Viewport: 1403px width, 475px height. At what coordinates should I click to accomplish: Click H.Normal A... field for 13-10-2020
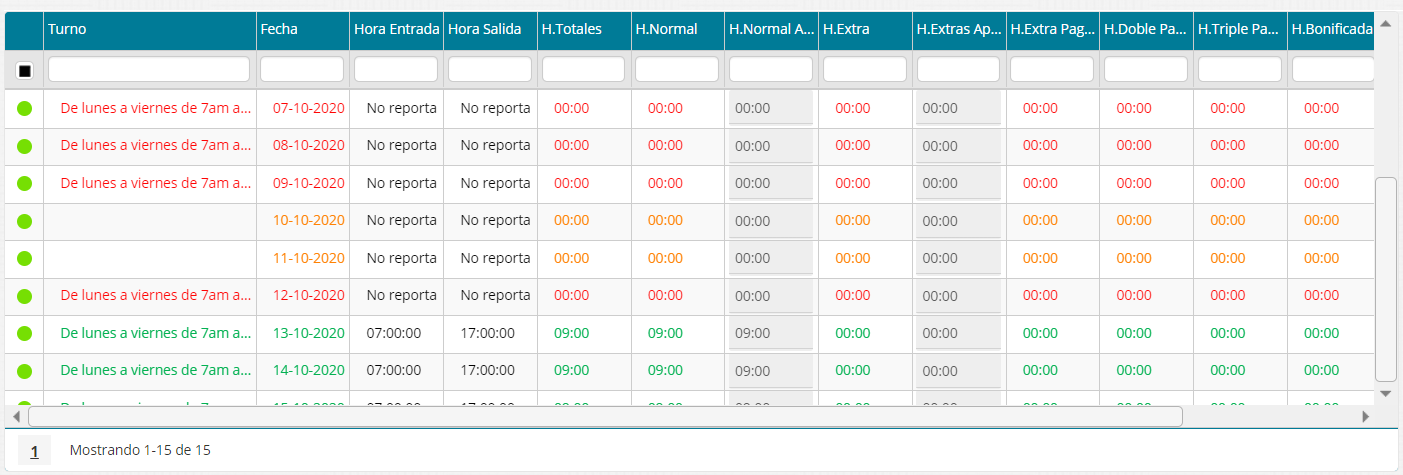coord(771,334)
